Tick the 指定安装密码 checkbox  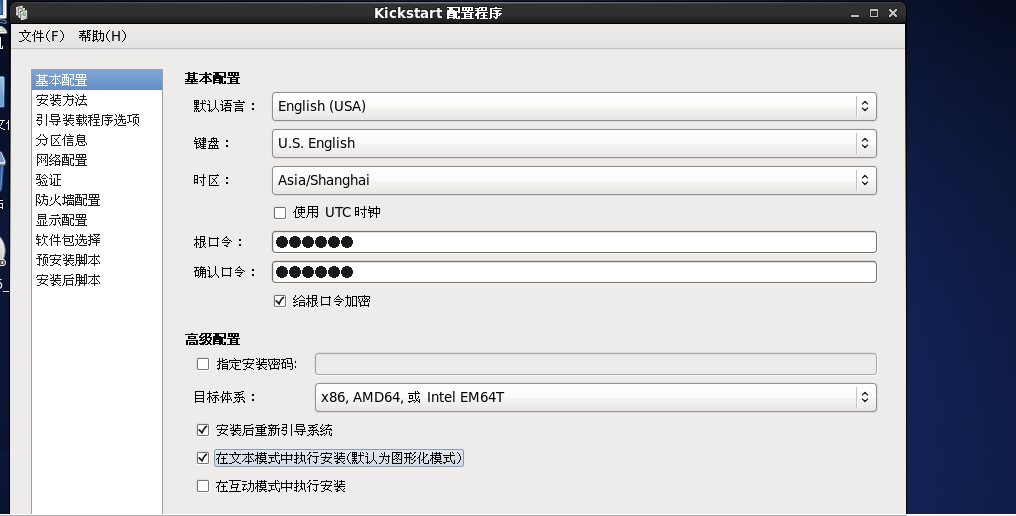pyautogui.click(x=204, y=364)
